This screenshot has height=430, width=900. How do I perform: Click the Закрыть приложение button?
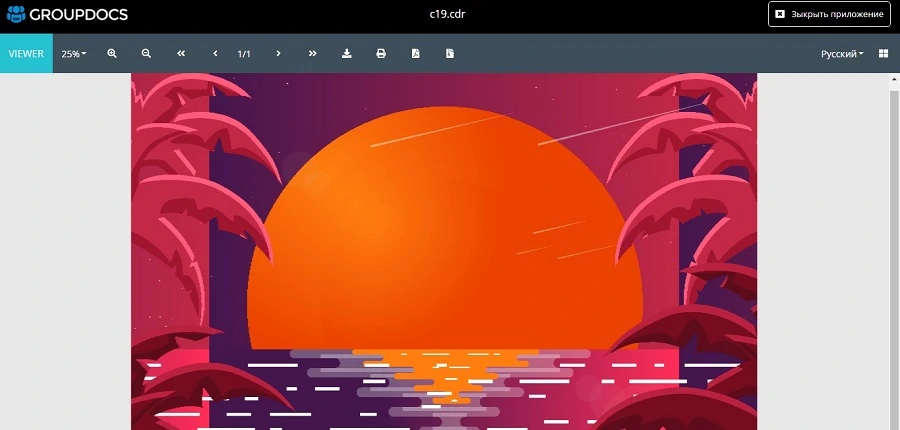tap(829, 14)
